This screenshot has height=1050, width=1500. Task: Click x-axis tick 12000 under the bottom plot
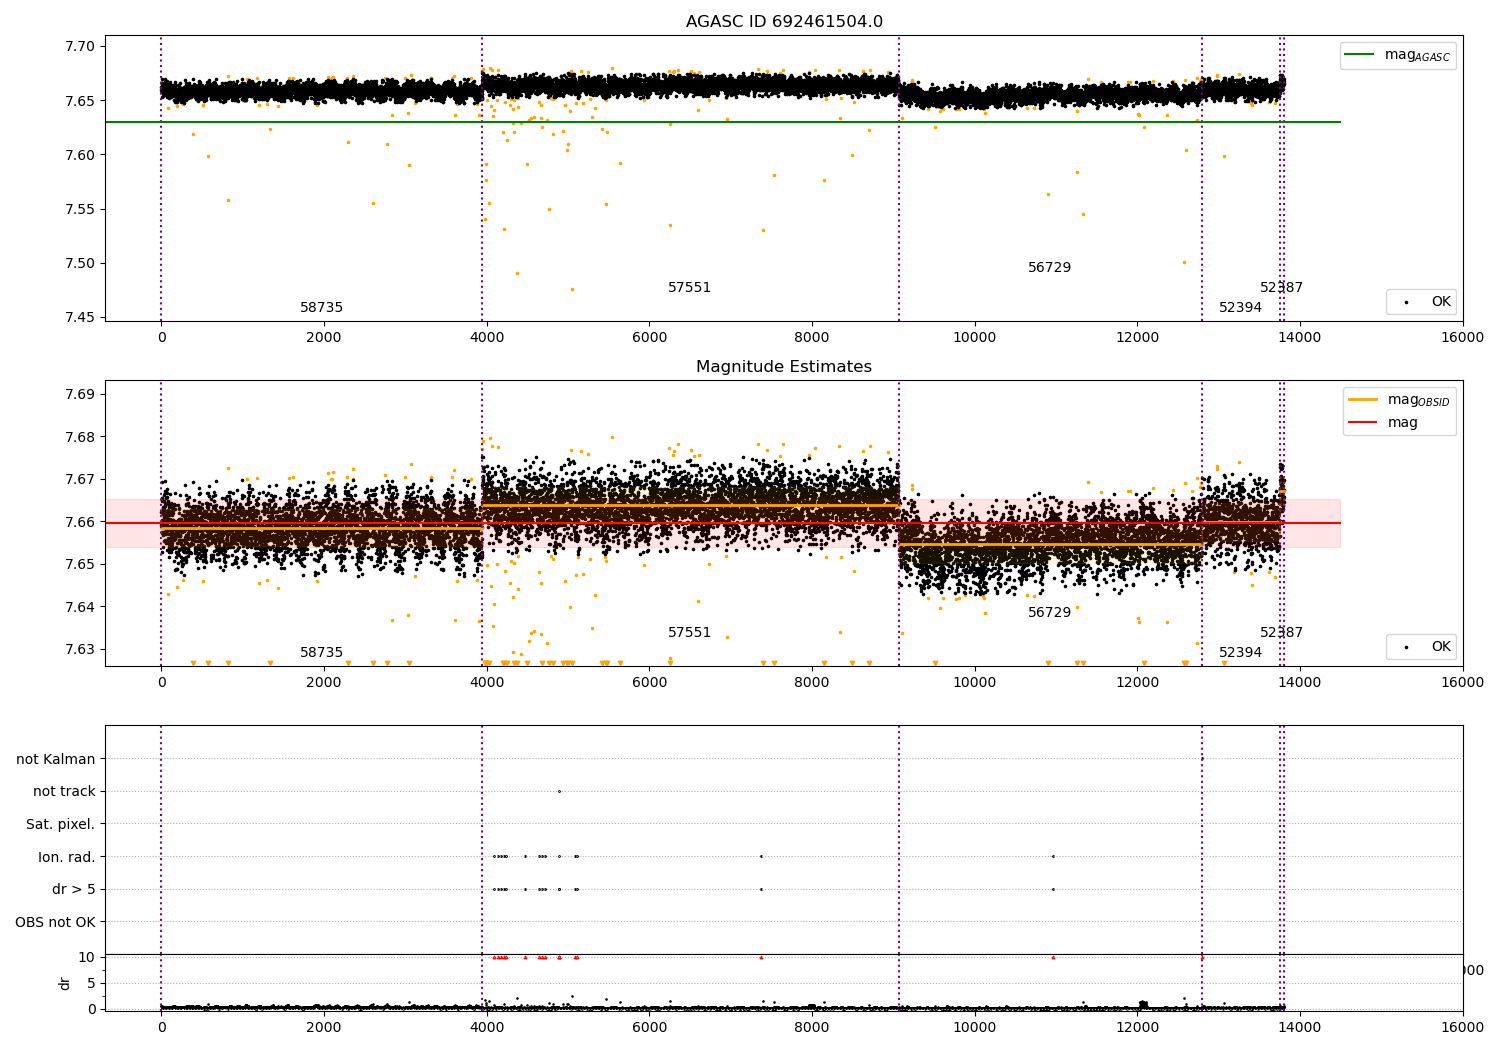(1137, 1027)
